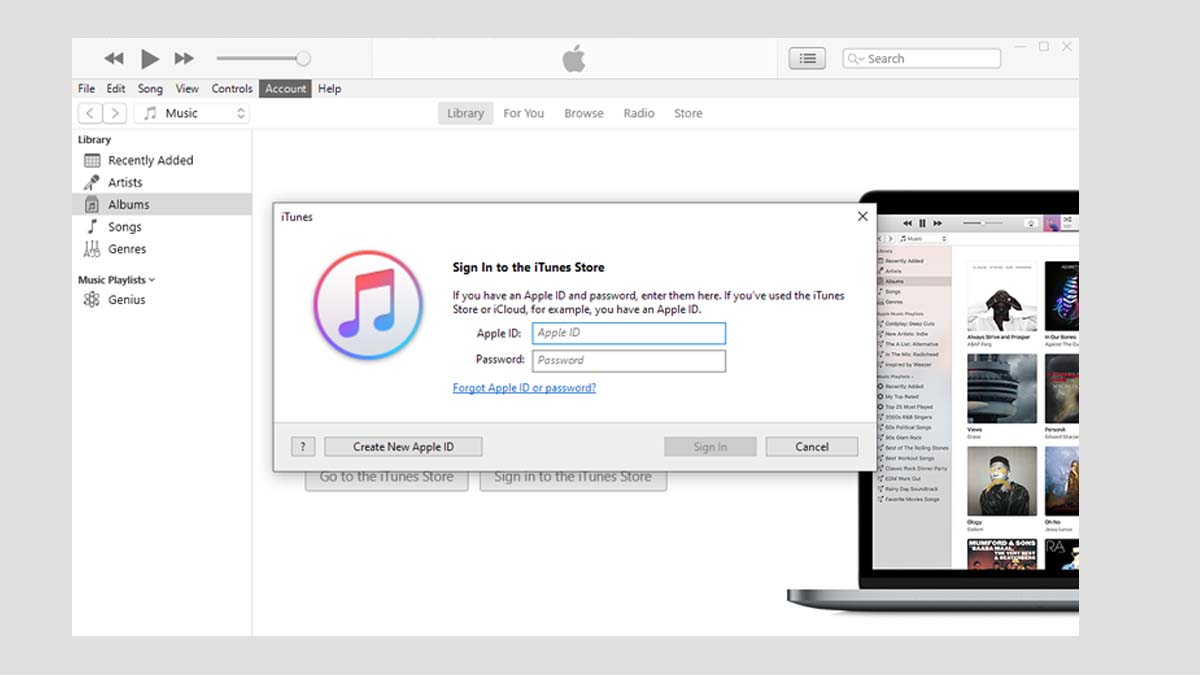Click the question mark help button

coord(303,447)
